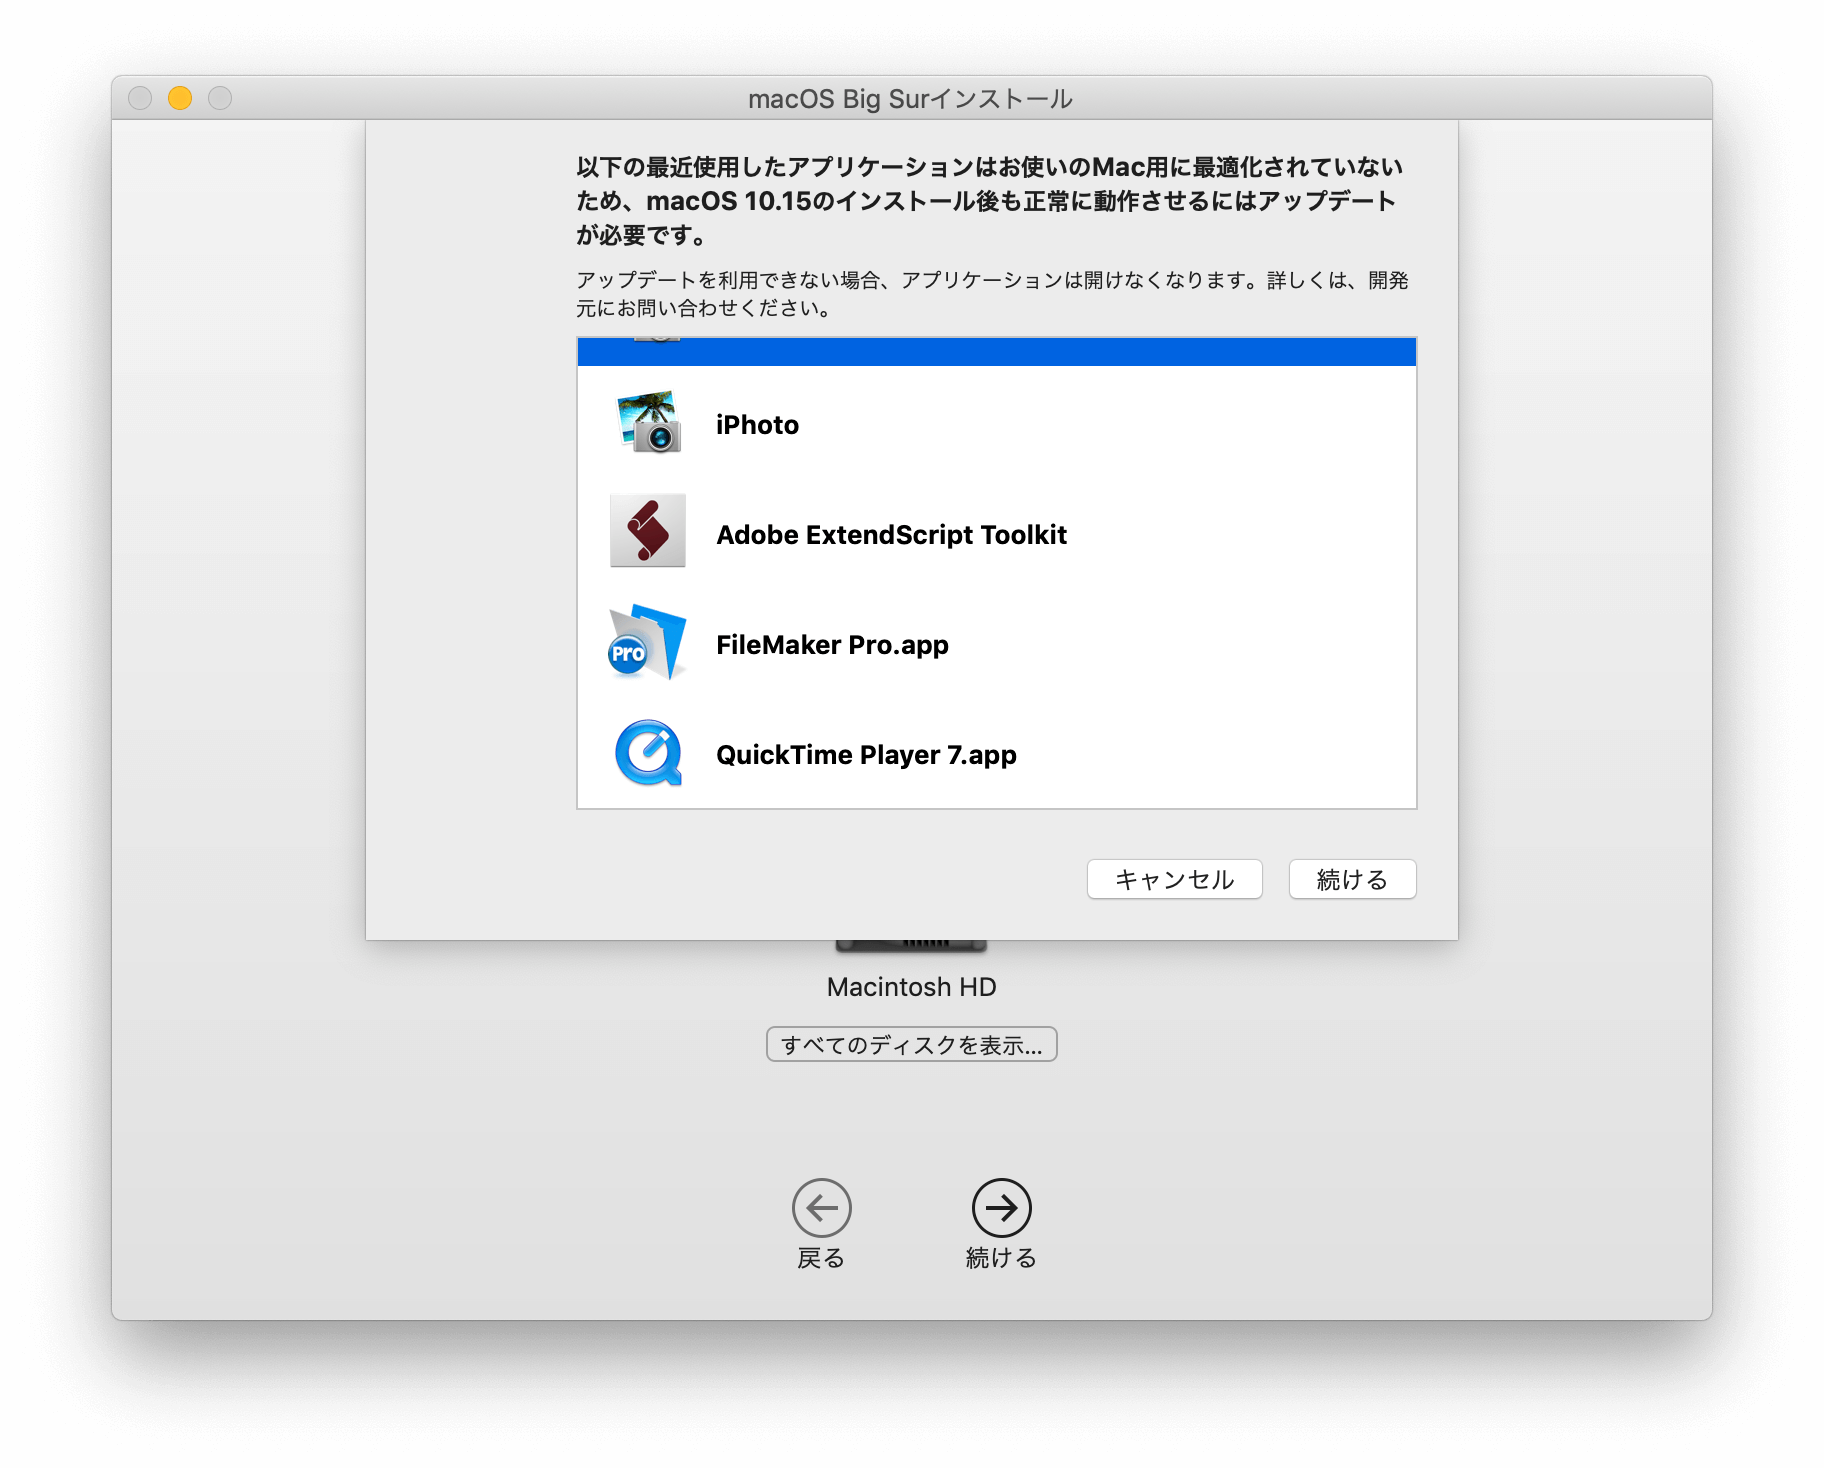Viewport: 1824px width, 1468px height.
Task: Click the highlighted blue row at list top
Action: [x=997, y=352]
